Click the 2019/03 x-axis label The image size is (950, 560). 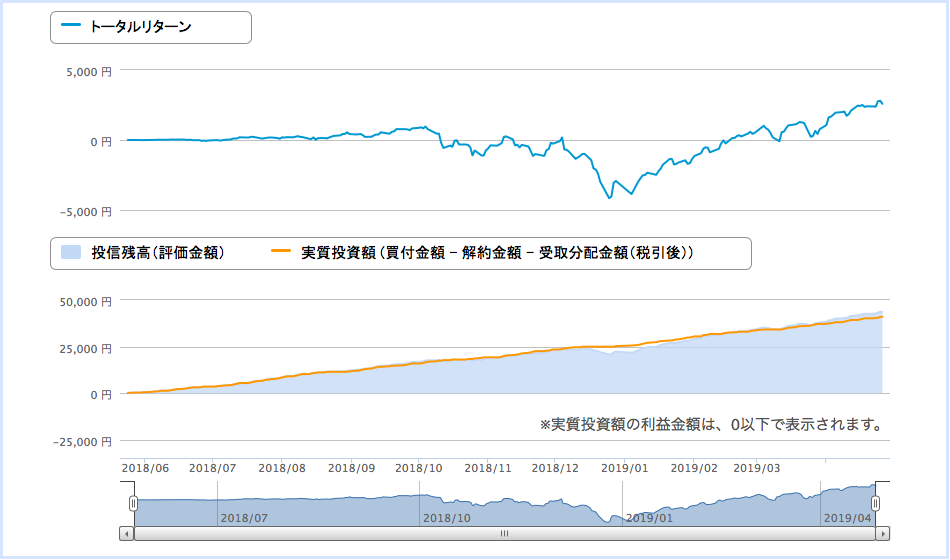click(x=757, y=468)
